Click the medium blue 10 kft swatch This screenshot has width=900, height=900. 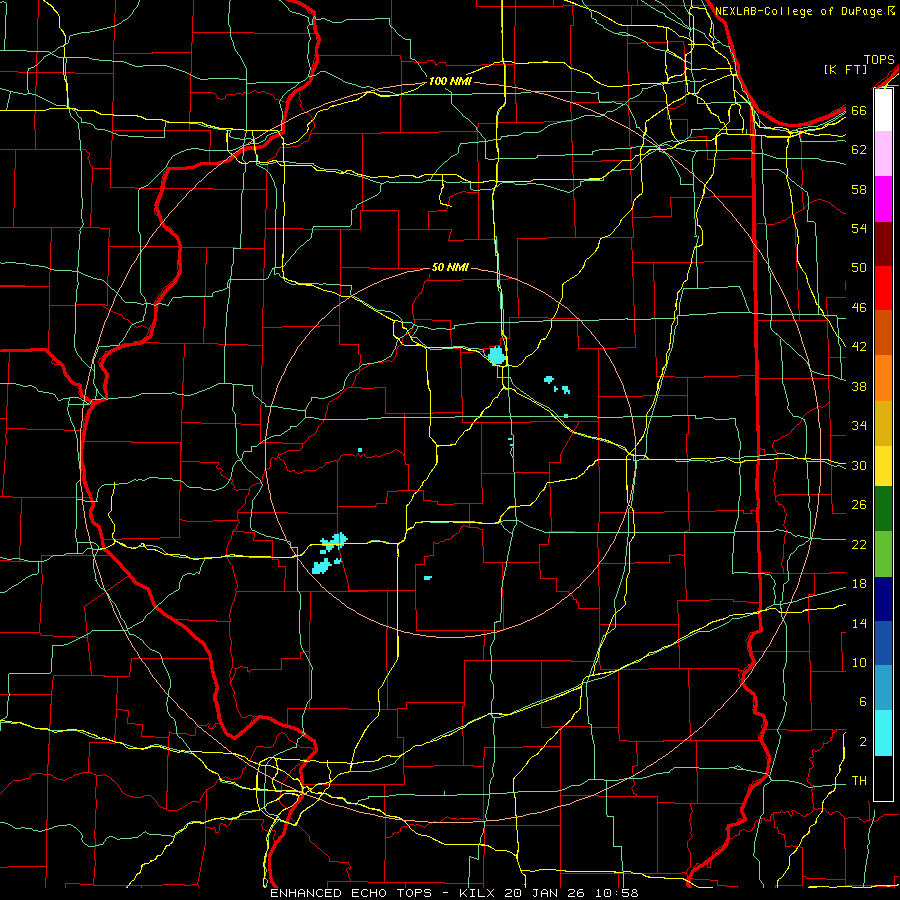pos(883,643)
